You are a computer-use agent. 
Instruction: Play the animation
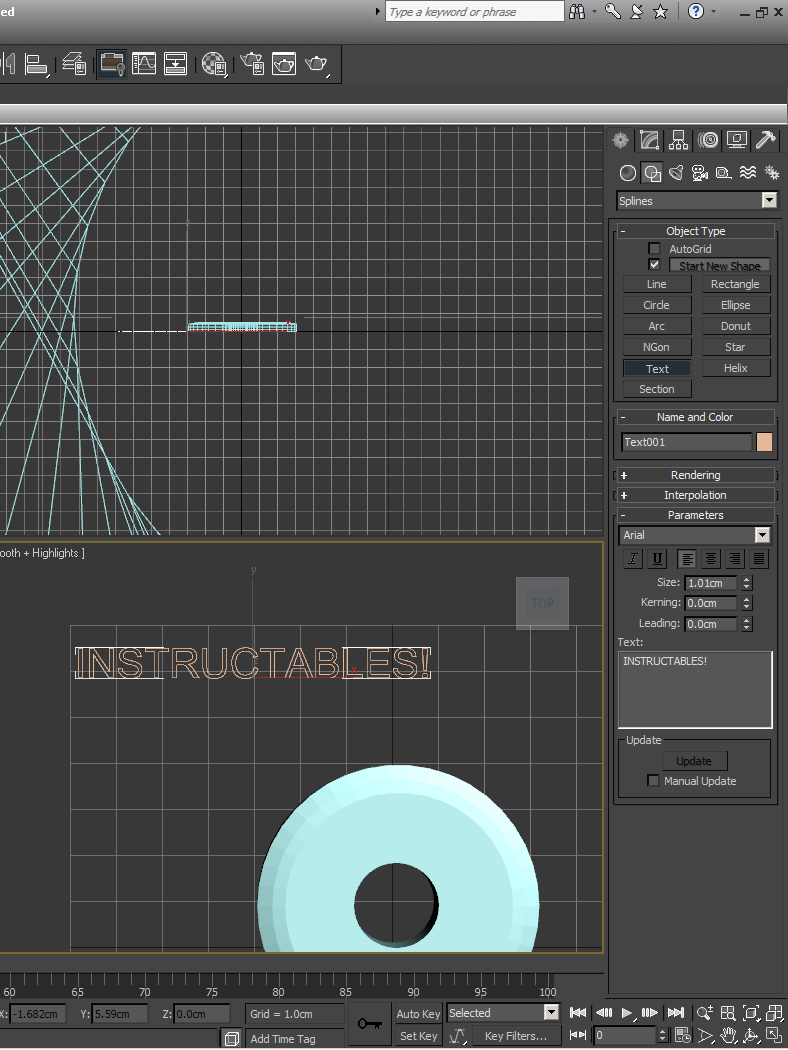[627, 1013]
